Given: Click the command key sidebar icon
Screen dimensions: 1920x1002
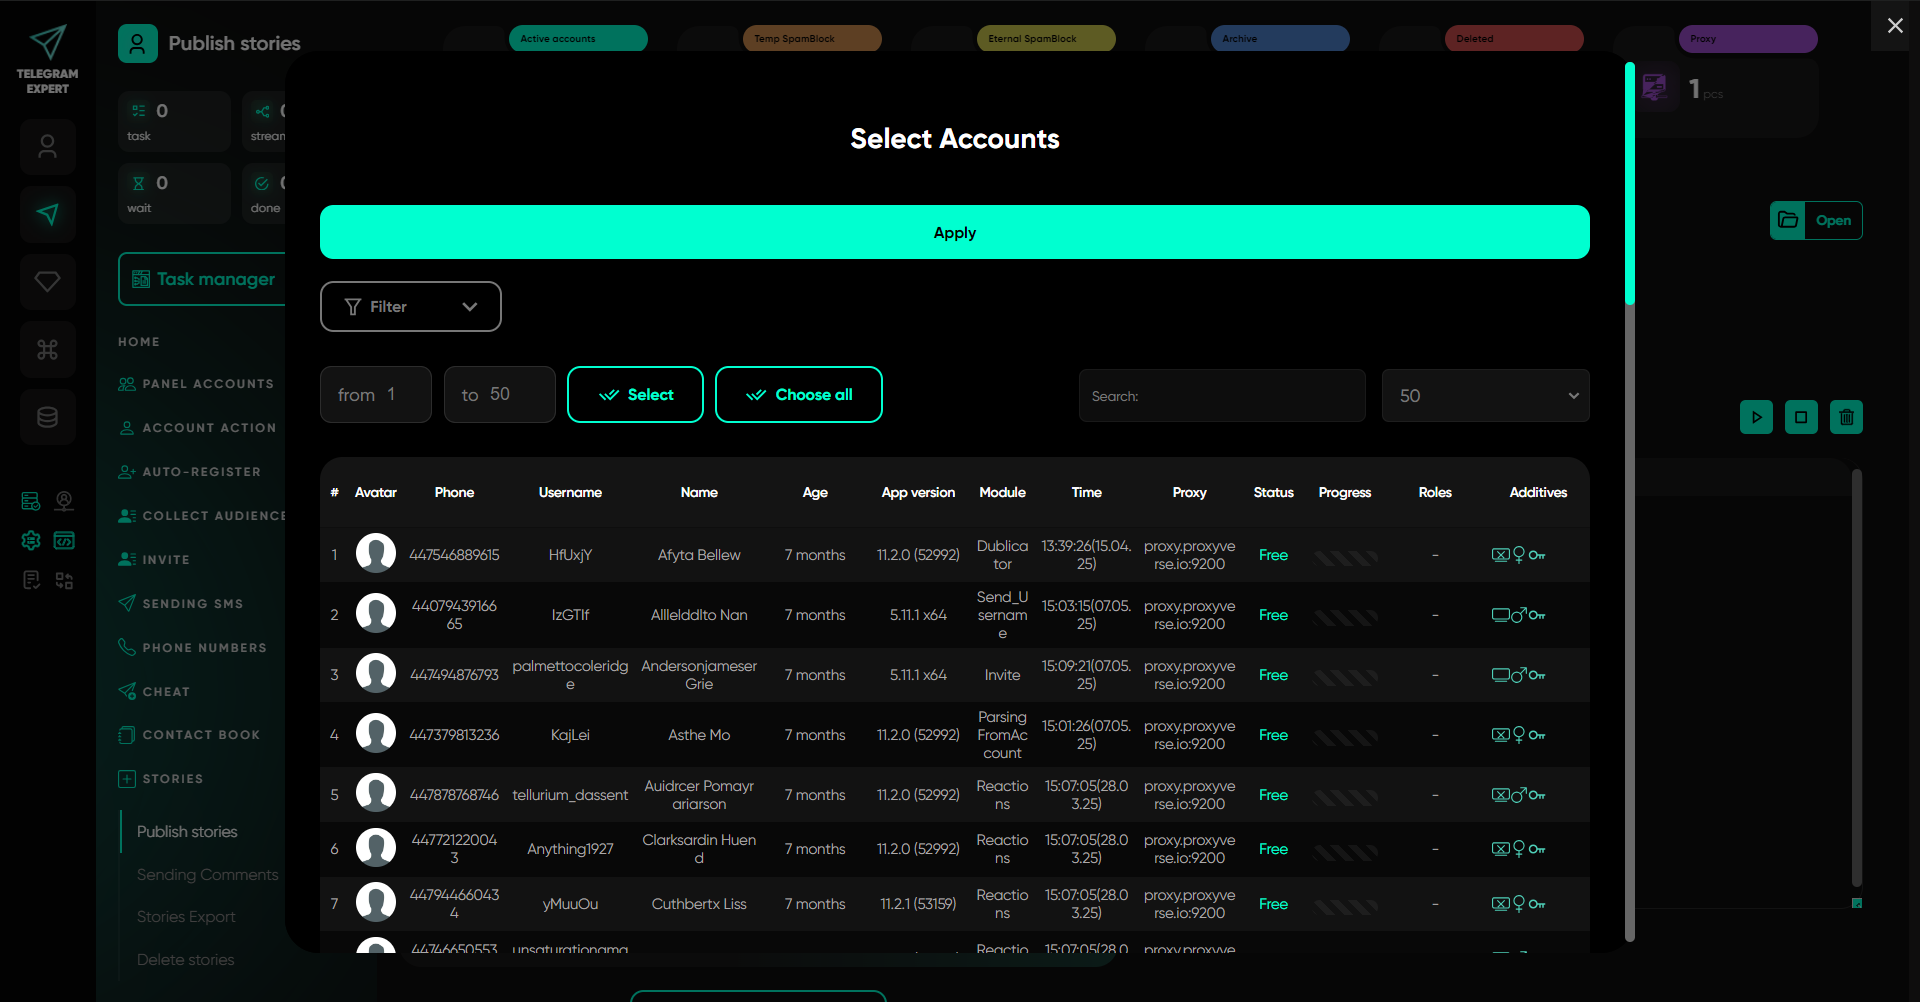Looking at the screenshot, I should (x=47, y=350).
